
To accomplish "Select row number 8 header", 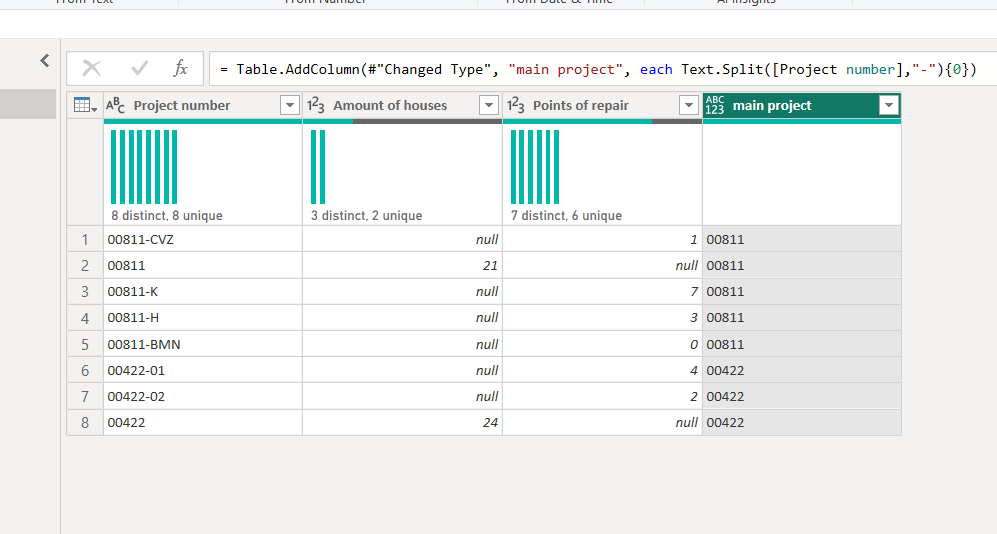I will click(x=85, y=423).
